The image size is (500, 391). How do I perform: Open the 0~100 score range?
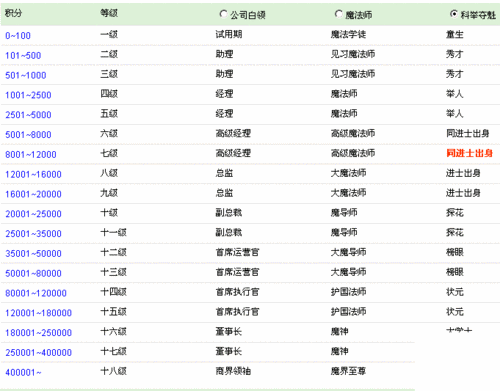pyautogui.click(x=18, y=36)
